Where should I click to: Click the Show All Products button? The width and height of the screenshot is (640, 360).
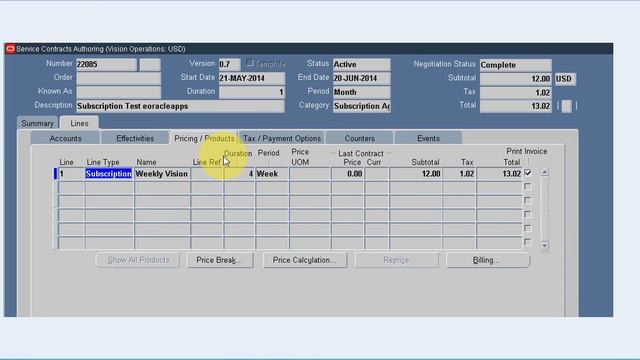138,260
